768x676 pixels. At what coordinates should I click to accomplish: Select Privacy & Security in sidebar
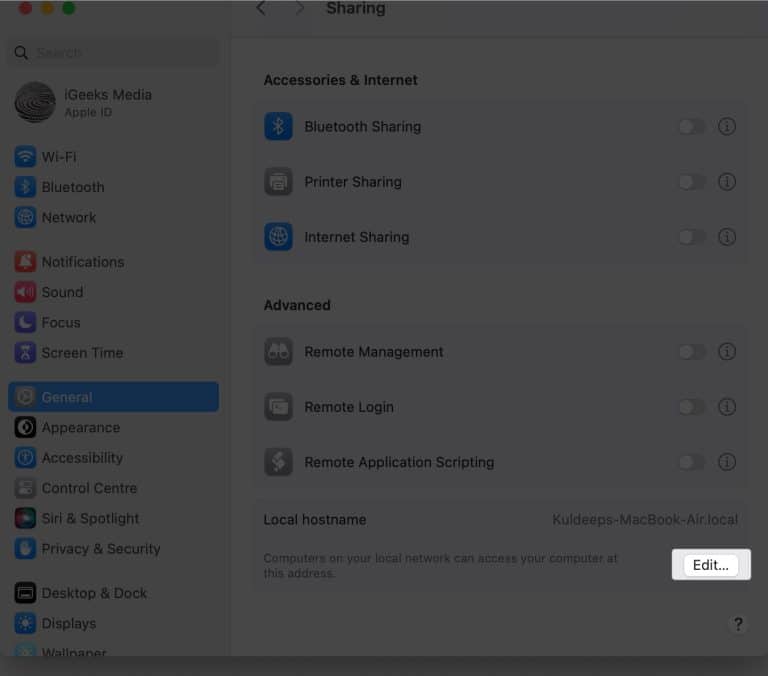click(100, 549)
